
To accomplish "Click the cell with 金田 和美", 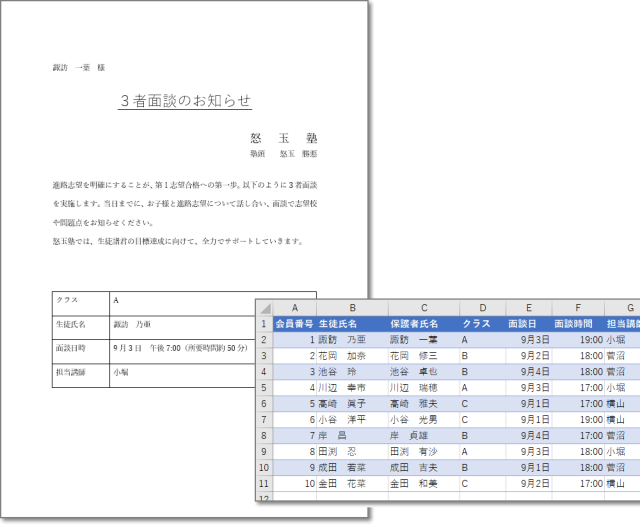I will click(413, 483).
